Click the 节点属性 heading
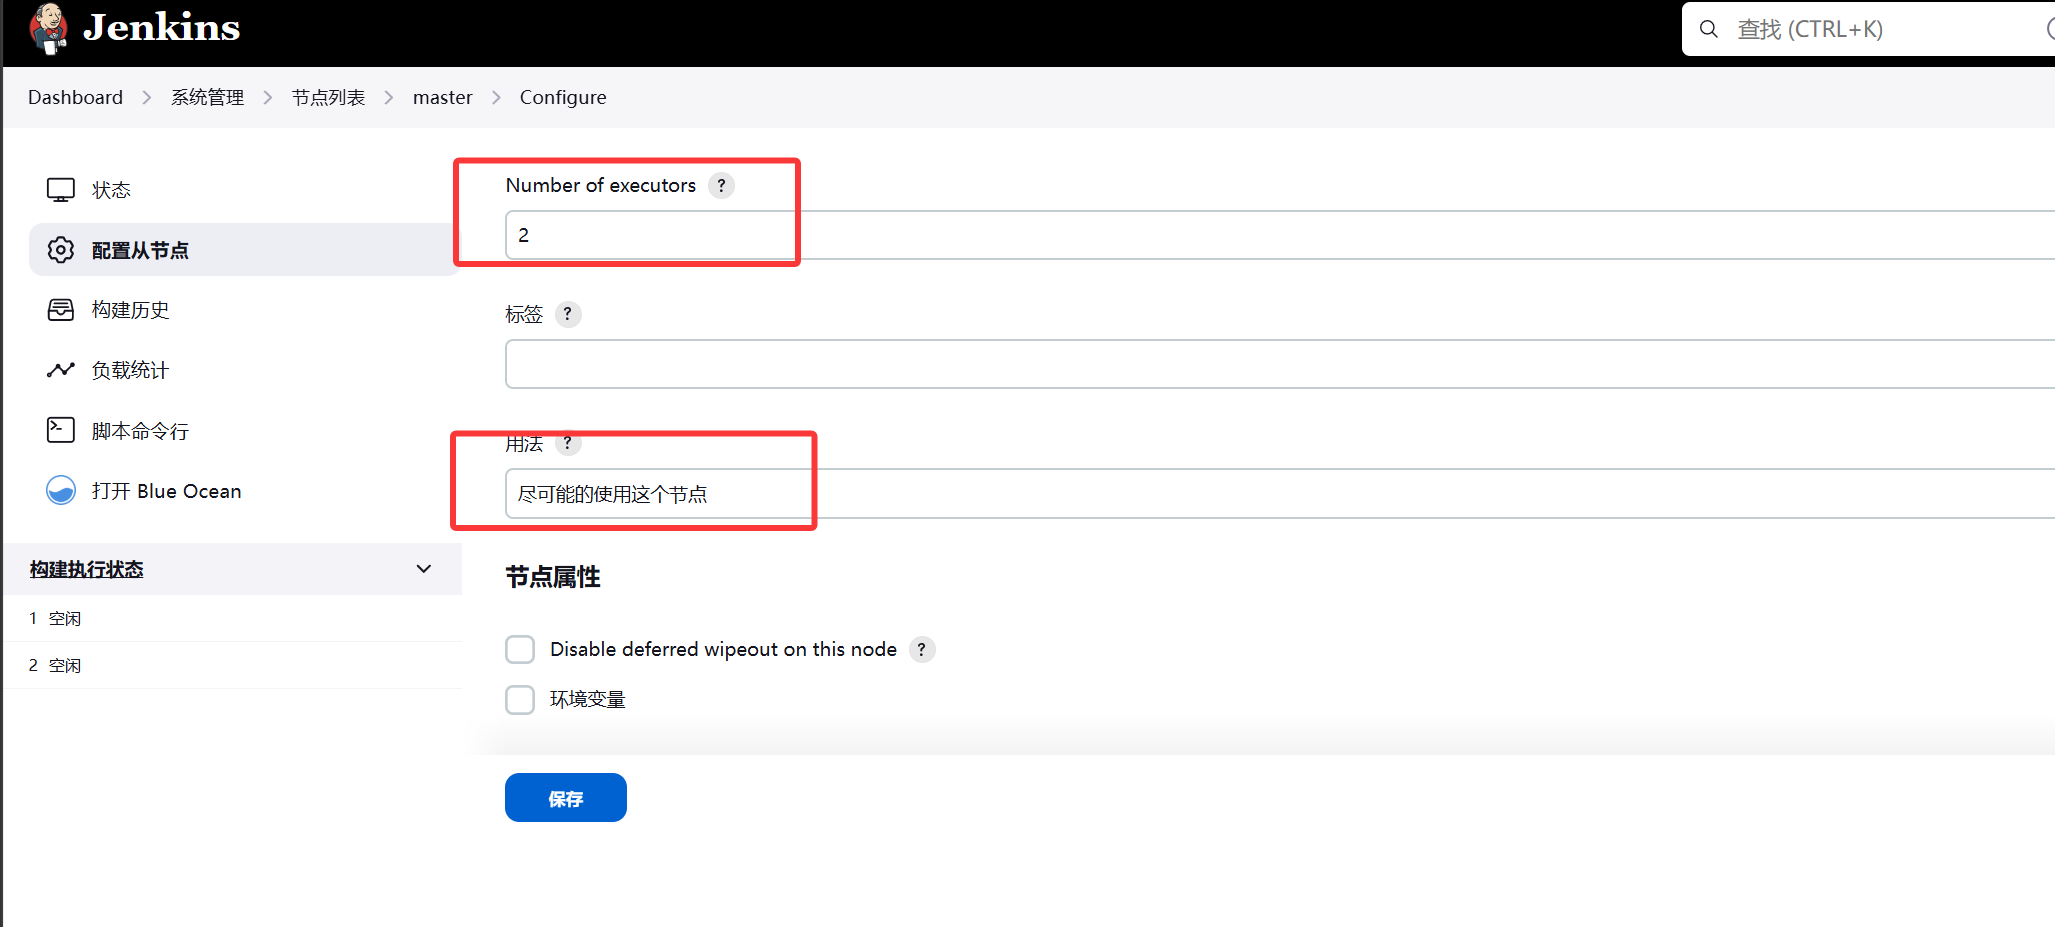The height and width of the screenshot is (927, 2055). pos(553,577)
